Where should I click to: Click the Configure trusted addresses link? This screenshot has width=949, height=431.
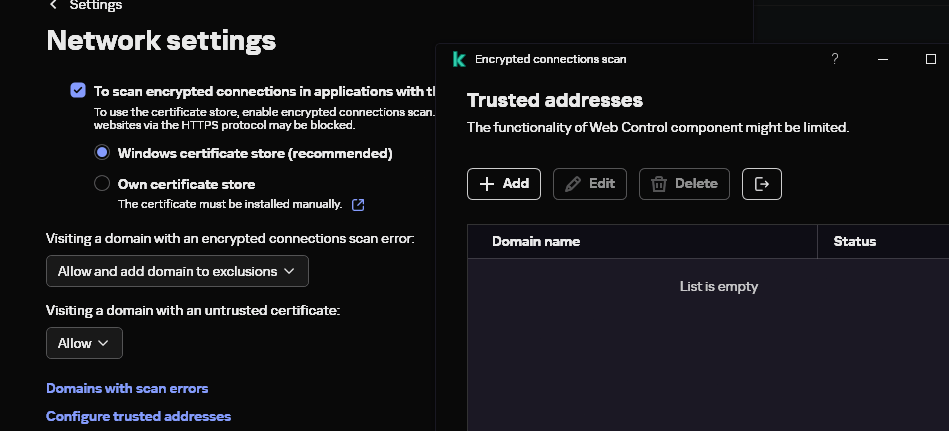point(138,416)
